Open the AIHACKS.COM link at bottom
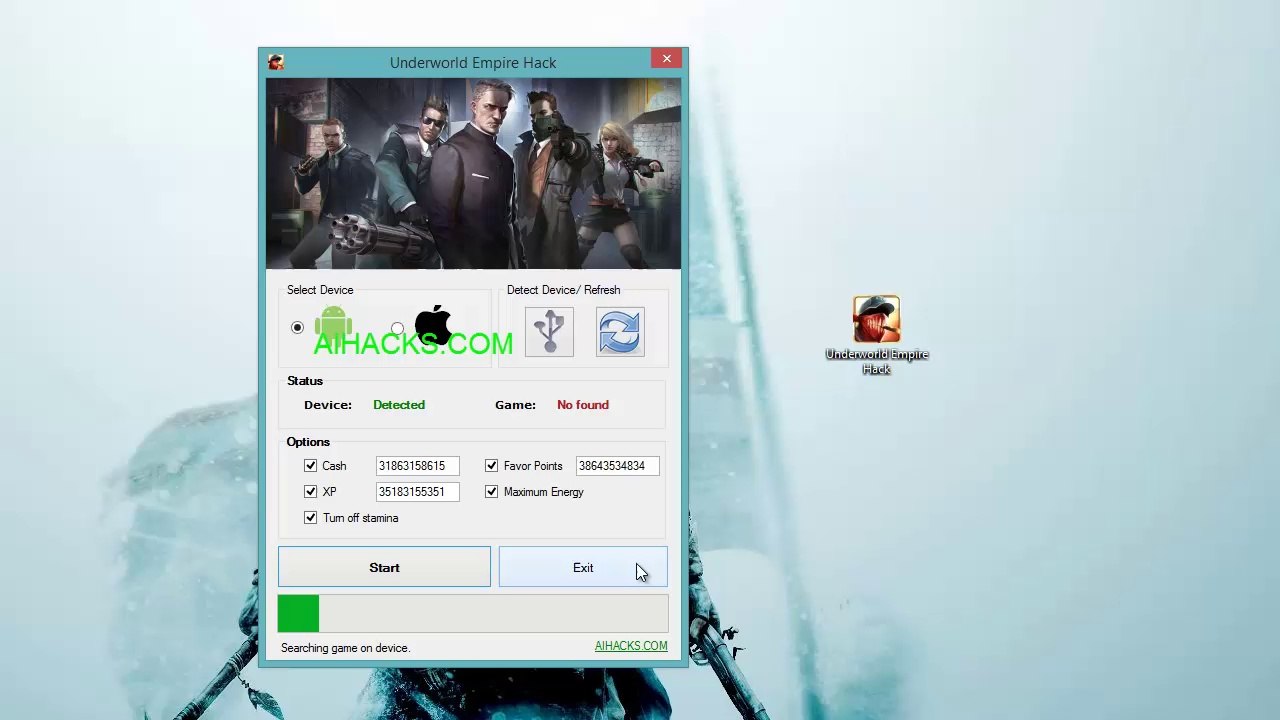 tap(631, 646)
